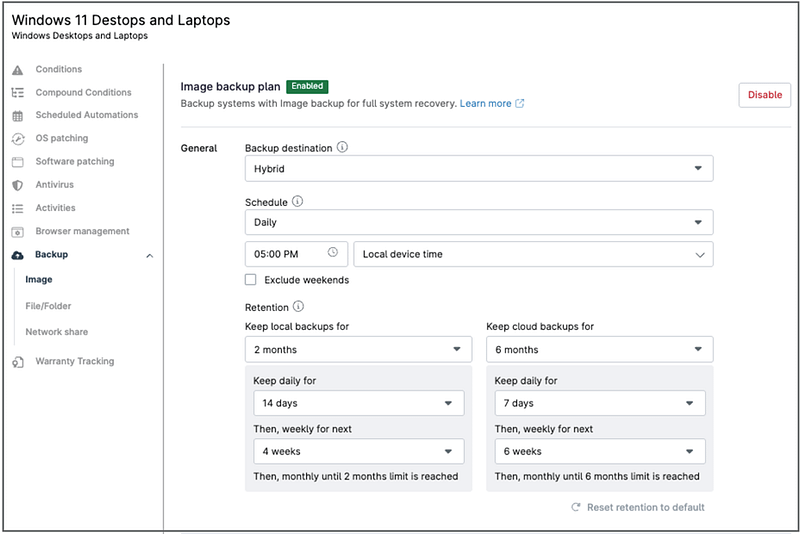Click the Schedule info icon

click(297, 201)
